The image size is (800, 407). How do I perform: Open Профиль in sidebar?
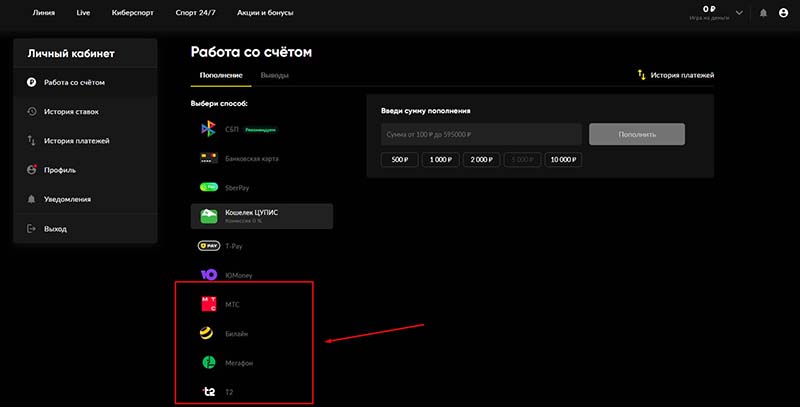click(85, 170)
